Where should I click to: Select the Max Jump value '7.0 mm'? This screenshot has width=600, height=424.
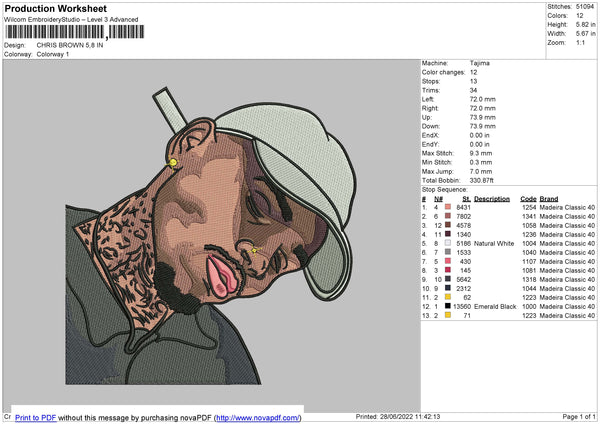coord(481,171)
